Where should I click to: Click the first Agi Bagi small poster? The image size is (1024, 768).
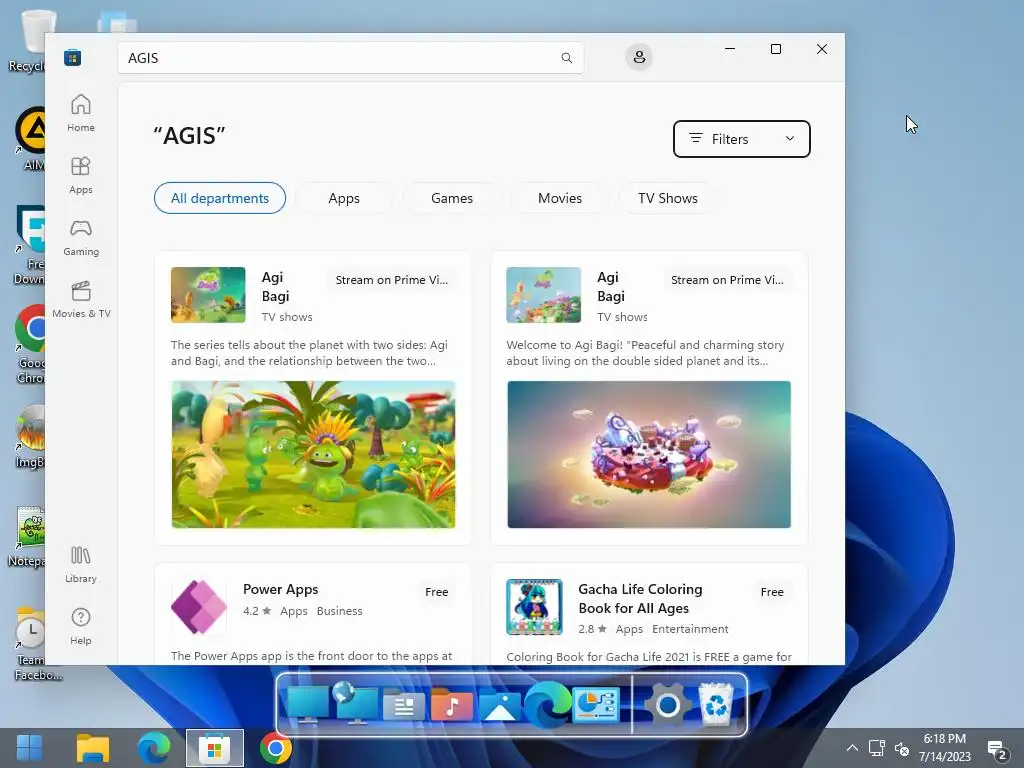click(208, 295)
